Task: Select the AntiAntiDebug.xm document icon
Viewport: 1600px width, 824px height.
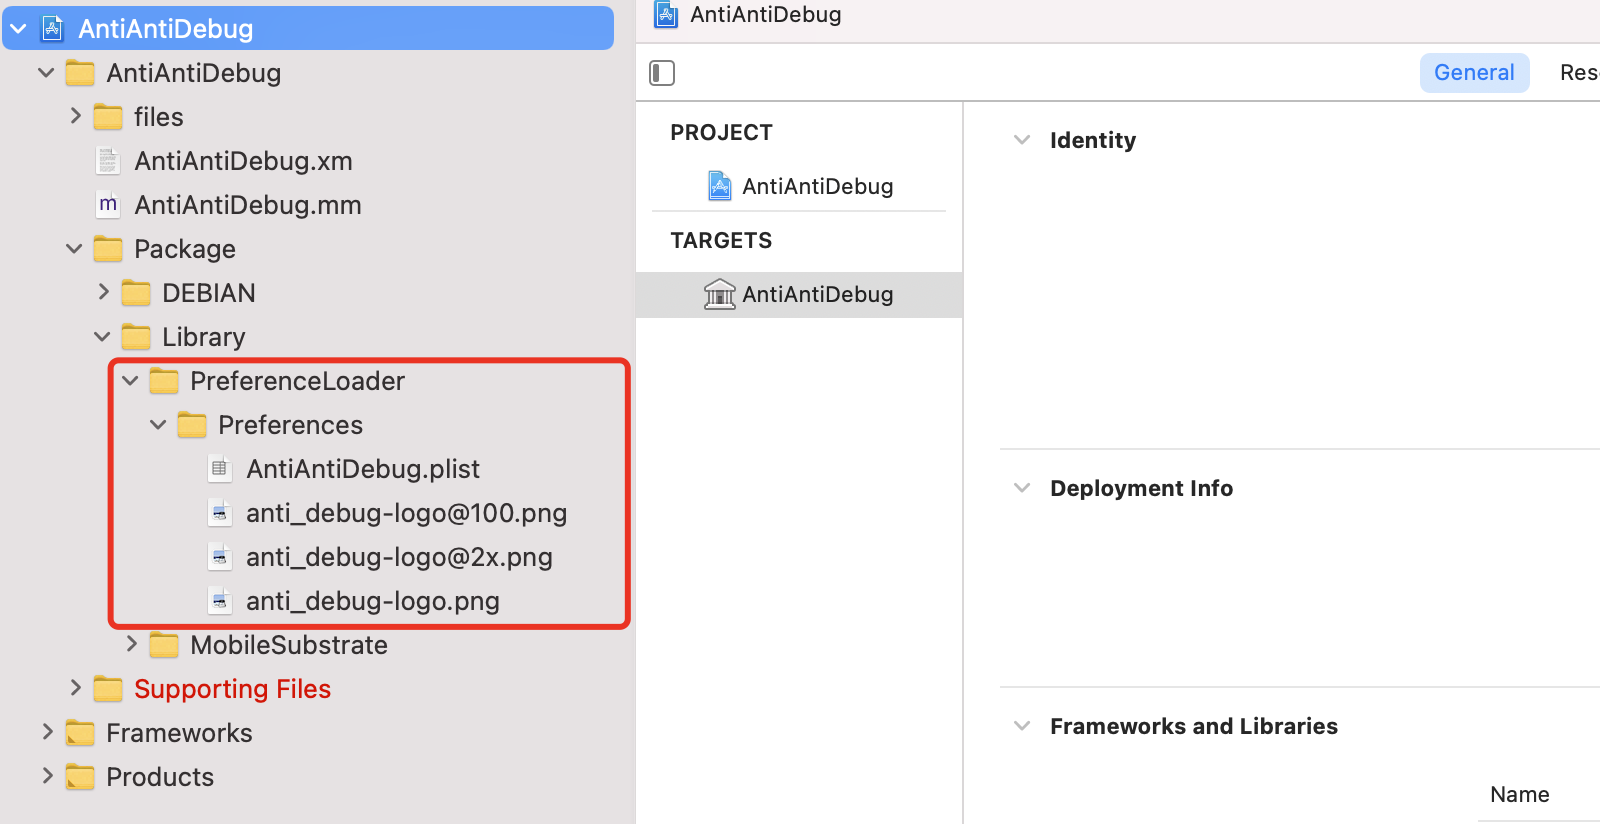Action: (108, 161)
